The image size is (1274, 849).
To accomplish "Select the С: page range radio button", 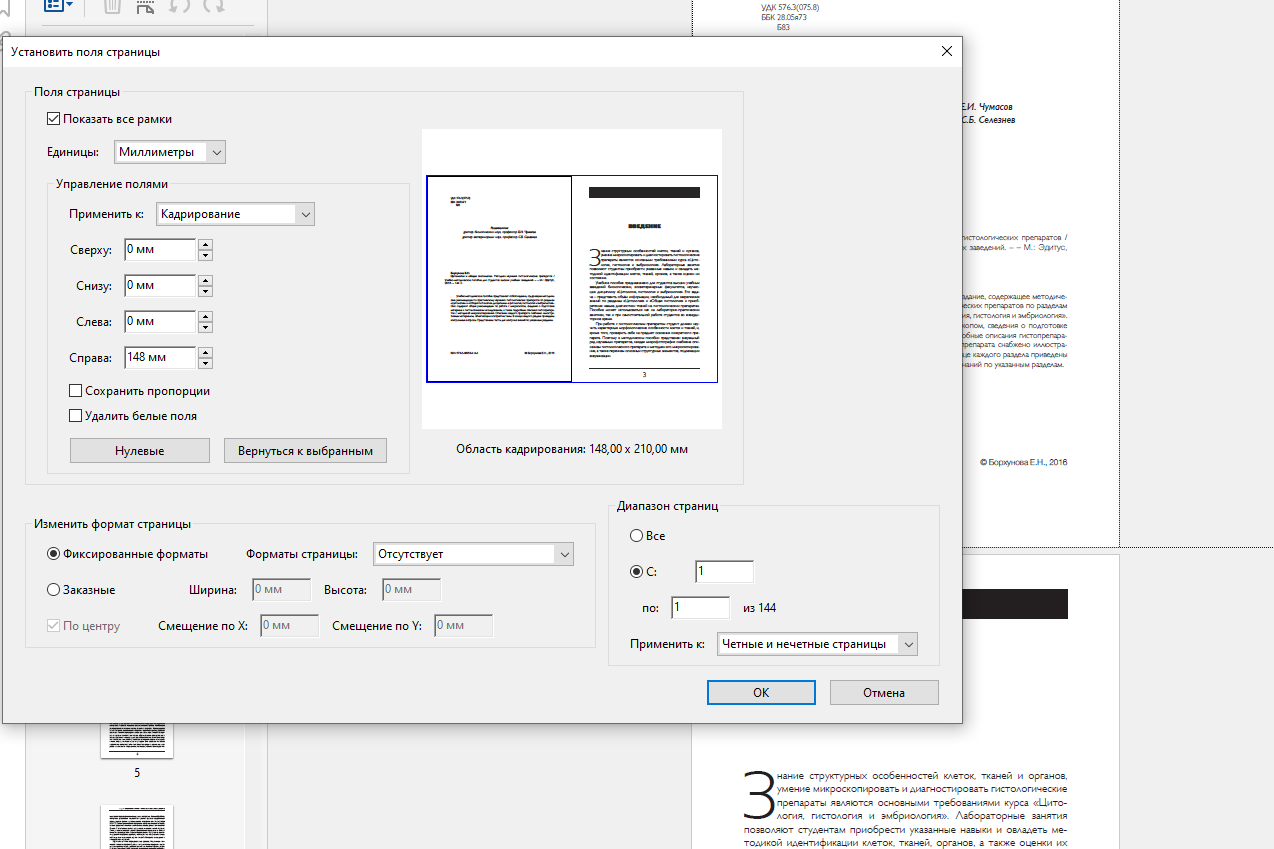I will [x=636, y=572].
